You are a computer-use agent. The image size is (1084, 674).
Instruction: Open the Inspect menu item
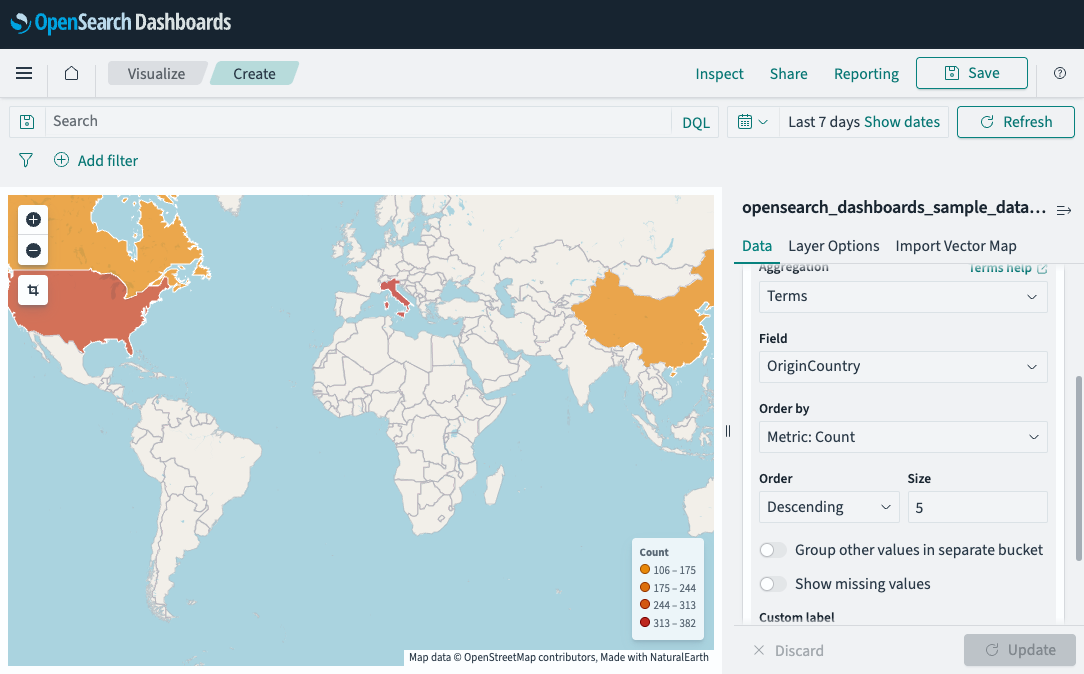[719, 73]
